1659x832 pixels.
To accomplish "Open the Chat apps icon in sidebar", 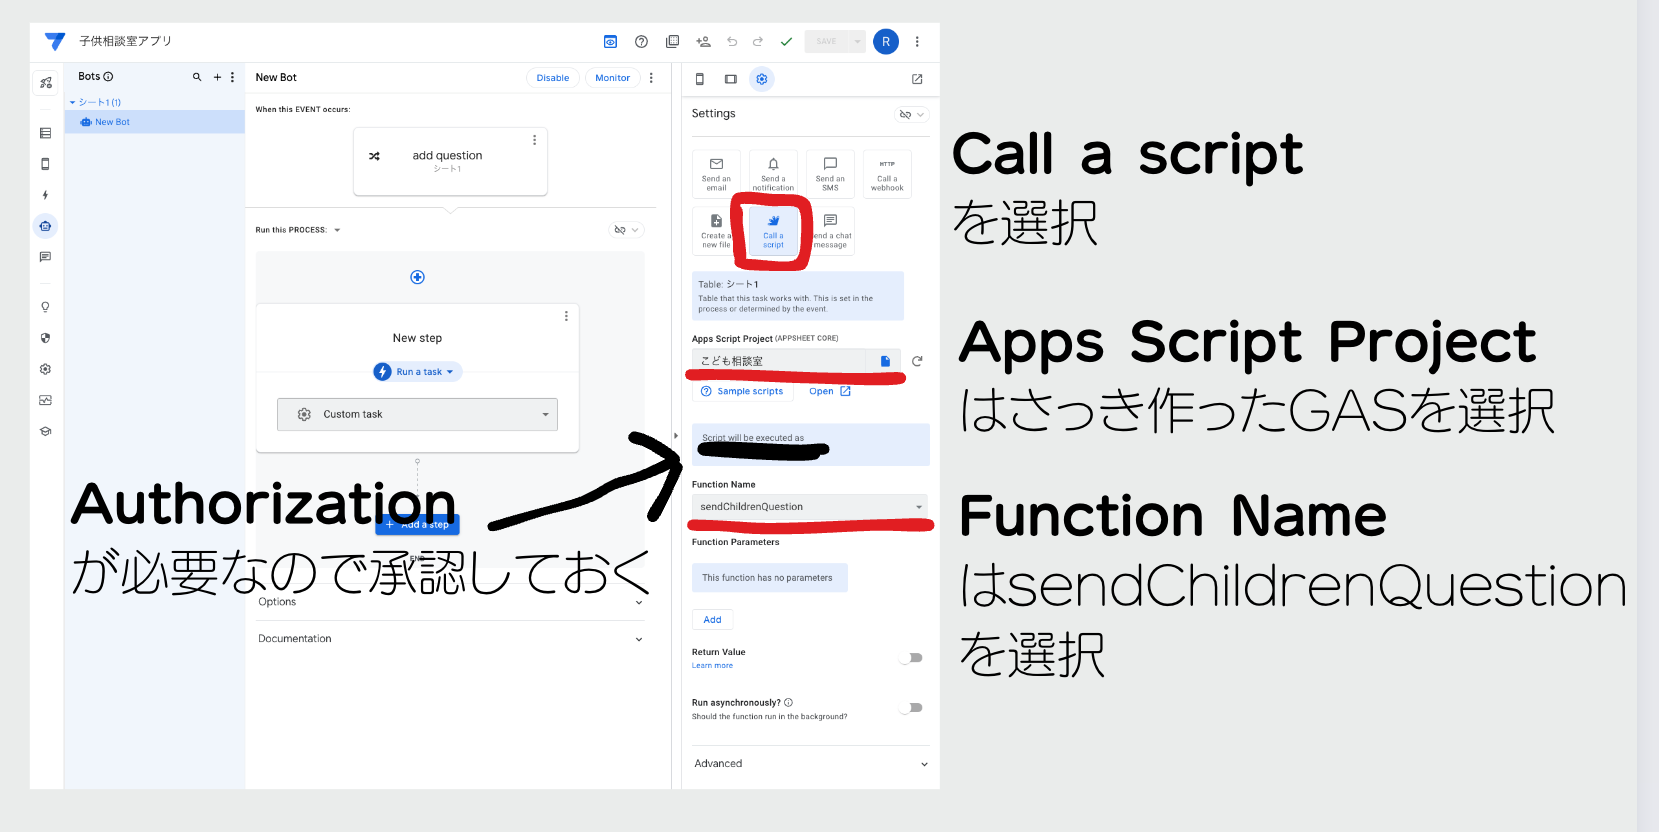I will [45, 257].
